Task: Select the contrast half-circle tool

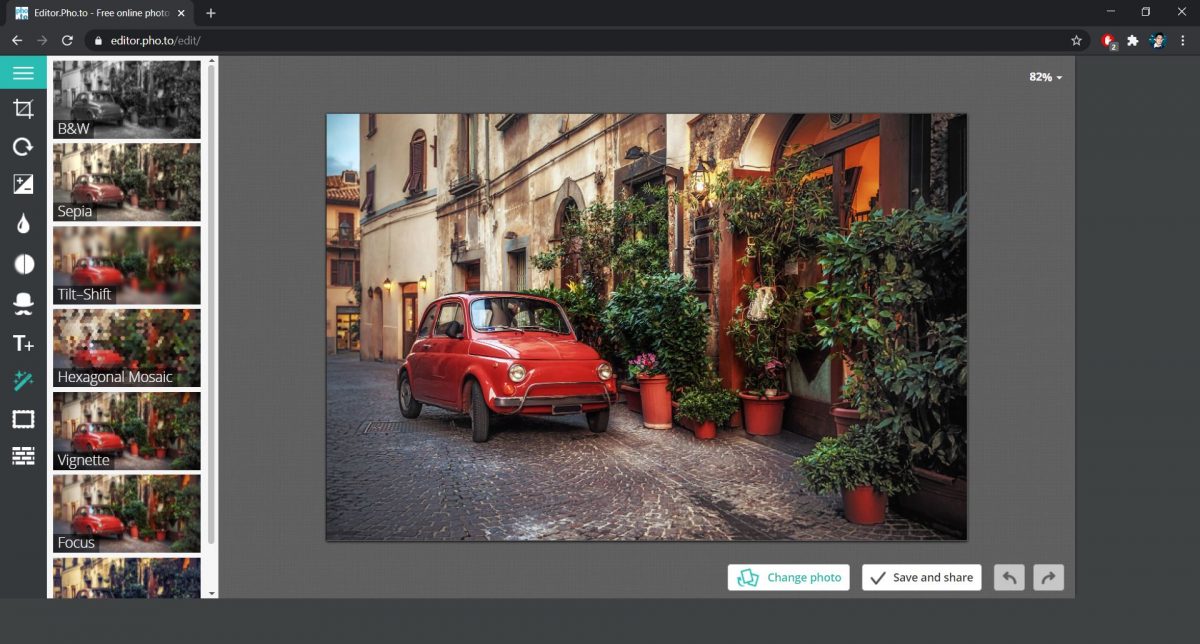Action: [x=23, y=263]
